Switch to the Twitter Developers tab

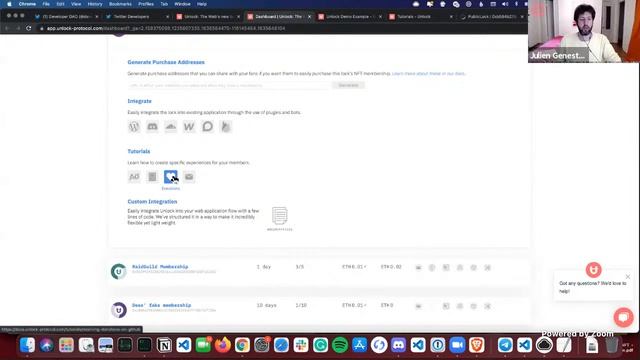(x=137, y=17)
